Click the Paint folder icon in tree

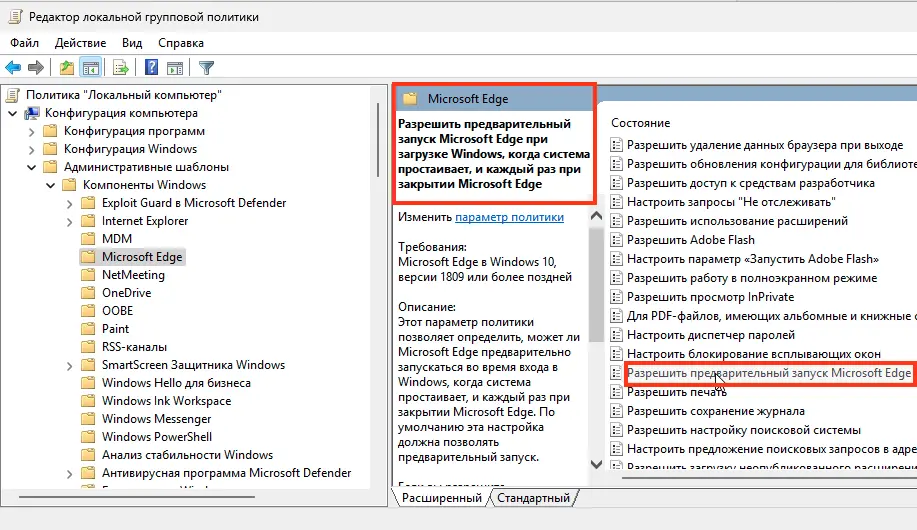(x=88, y=329)
